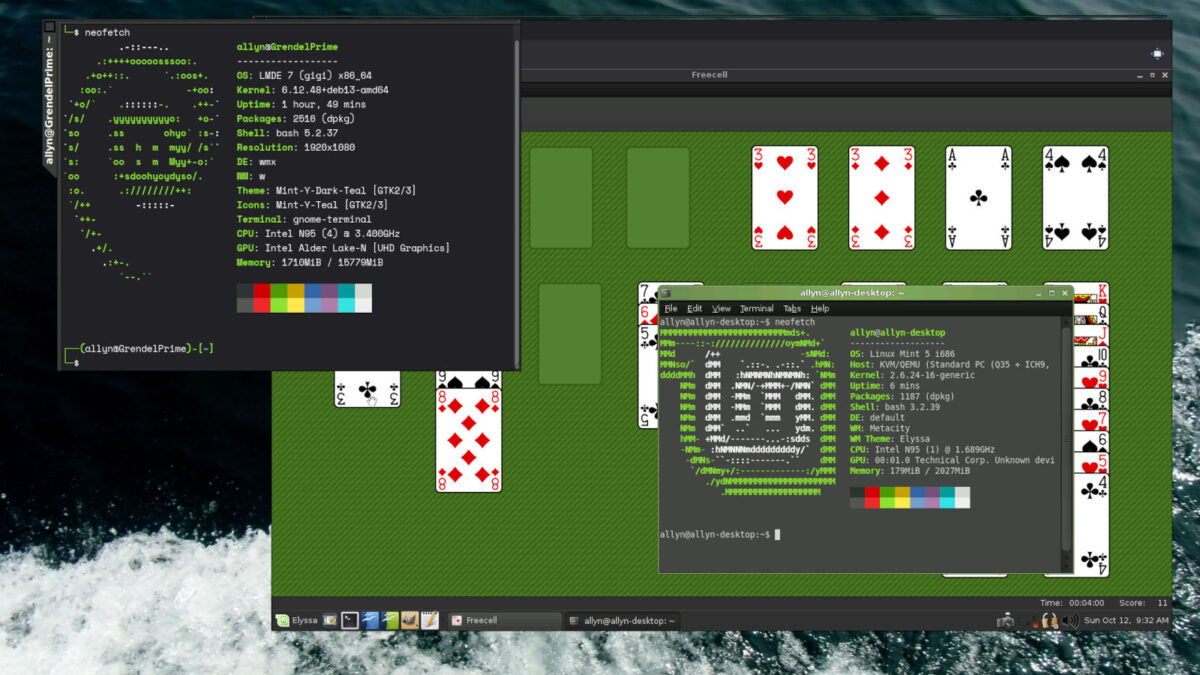Open the View menu in terminal
Image resolution: width=1200 pixels, height=675 pixels.
point(721,309)
